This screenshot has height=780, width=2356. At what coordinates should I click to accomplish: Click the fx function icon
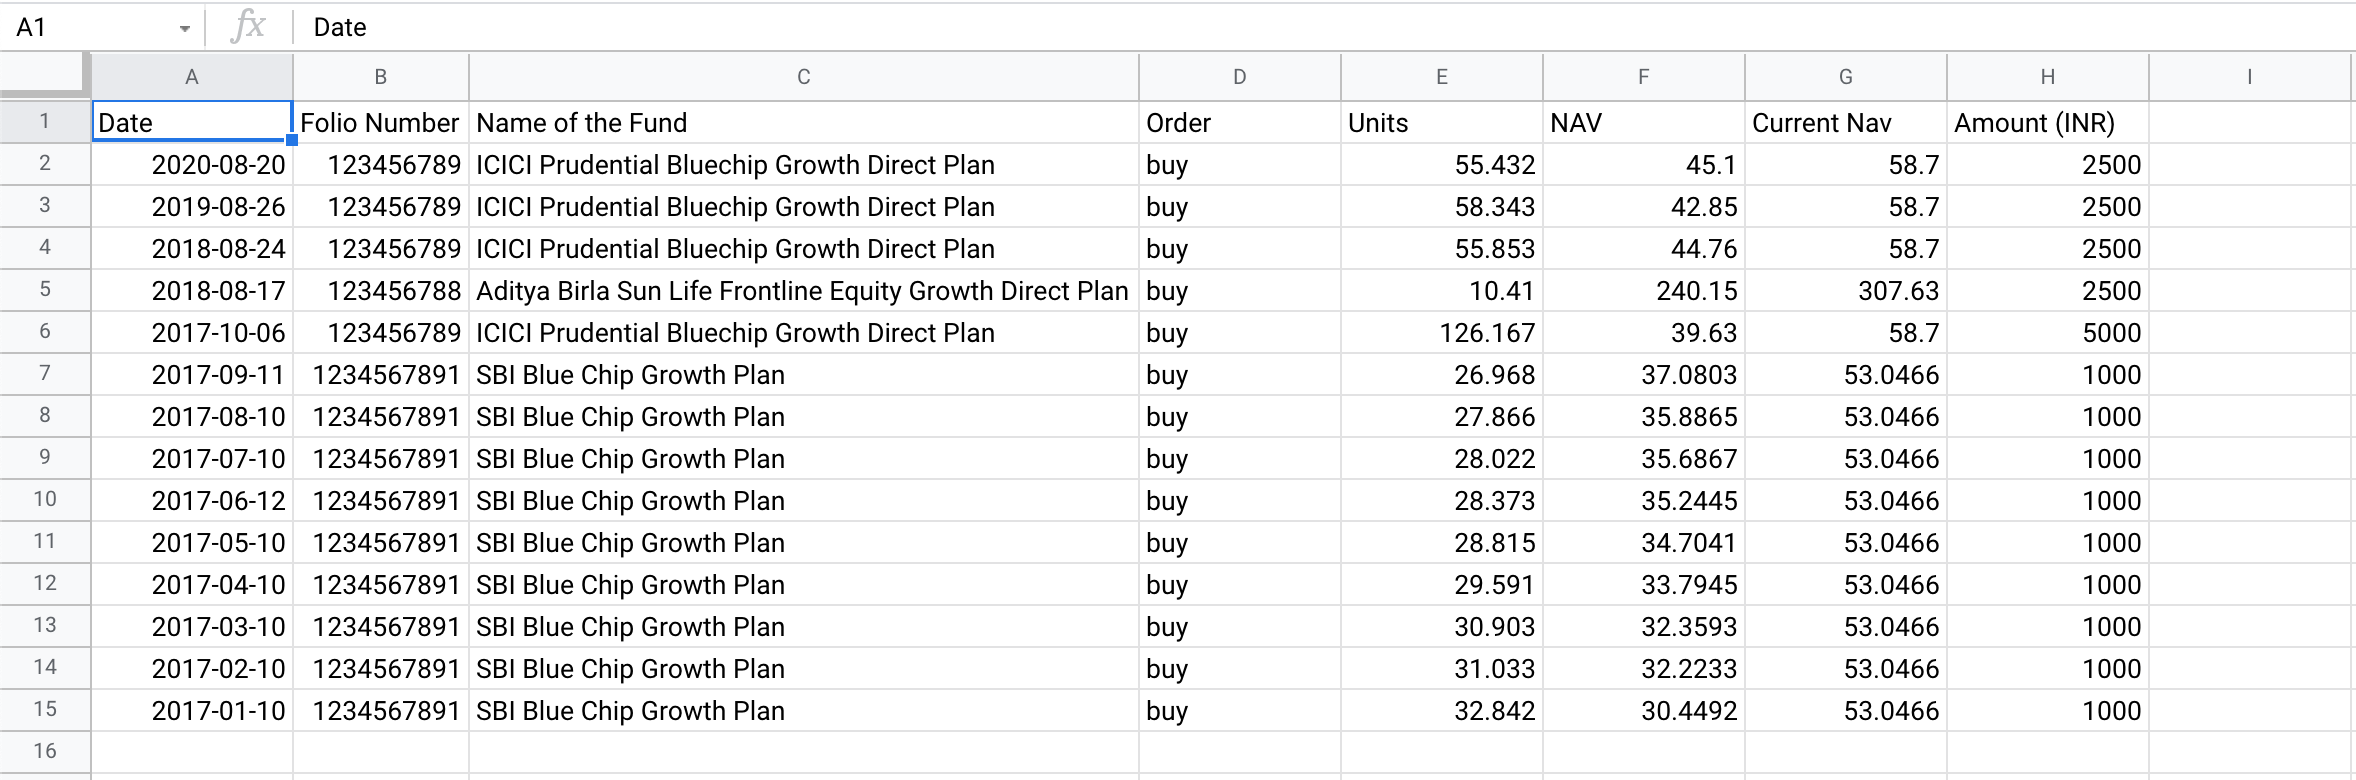pyautogui.click(x=247, y=27)
